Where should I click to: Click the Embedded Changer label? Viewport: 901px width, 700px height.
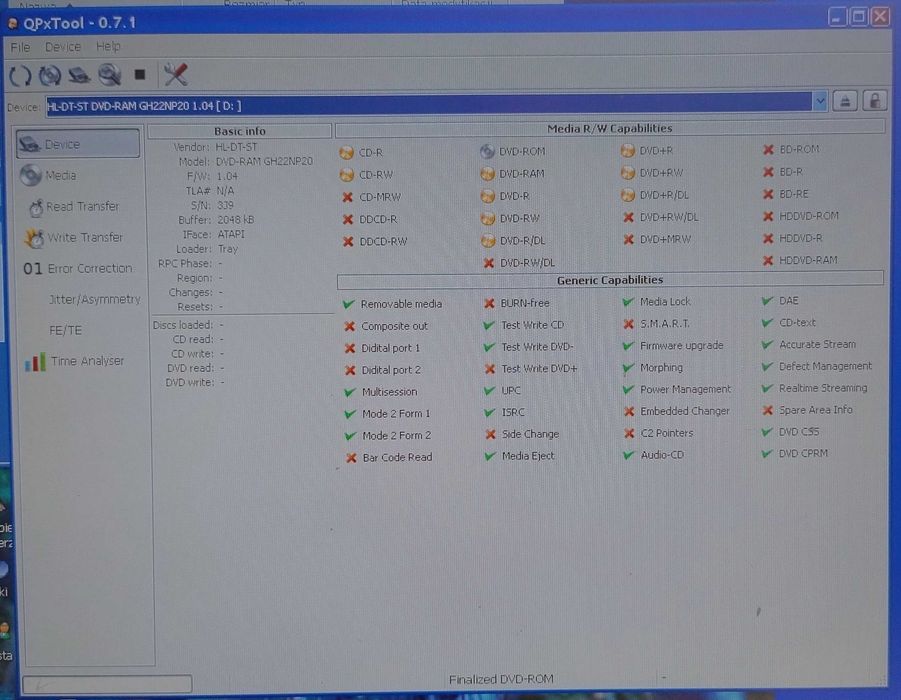coord(685,411)
